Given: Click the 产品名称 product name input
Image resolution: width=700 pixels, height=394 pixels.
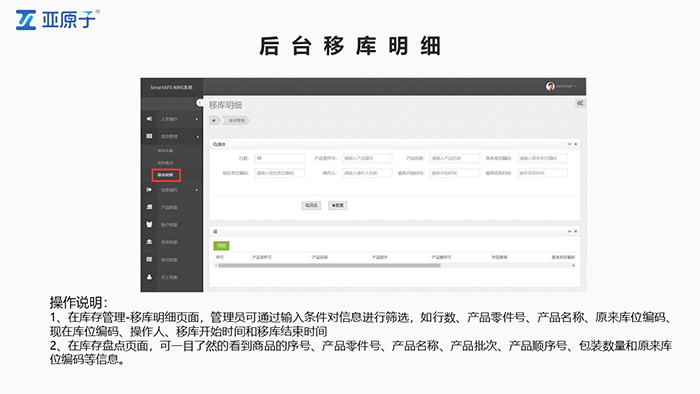Looking at the screenshot, I should (455, 158).
